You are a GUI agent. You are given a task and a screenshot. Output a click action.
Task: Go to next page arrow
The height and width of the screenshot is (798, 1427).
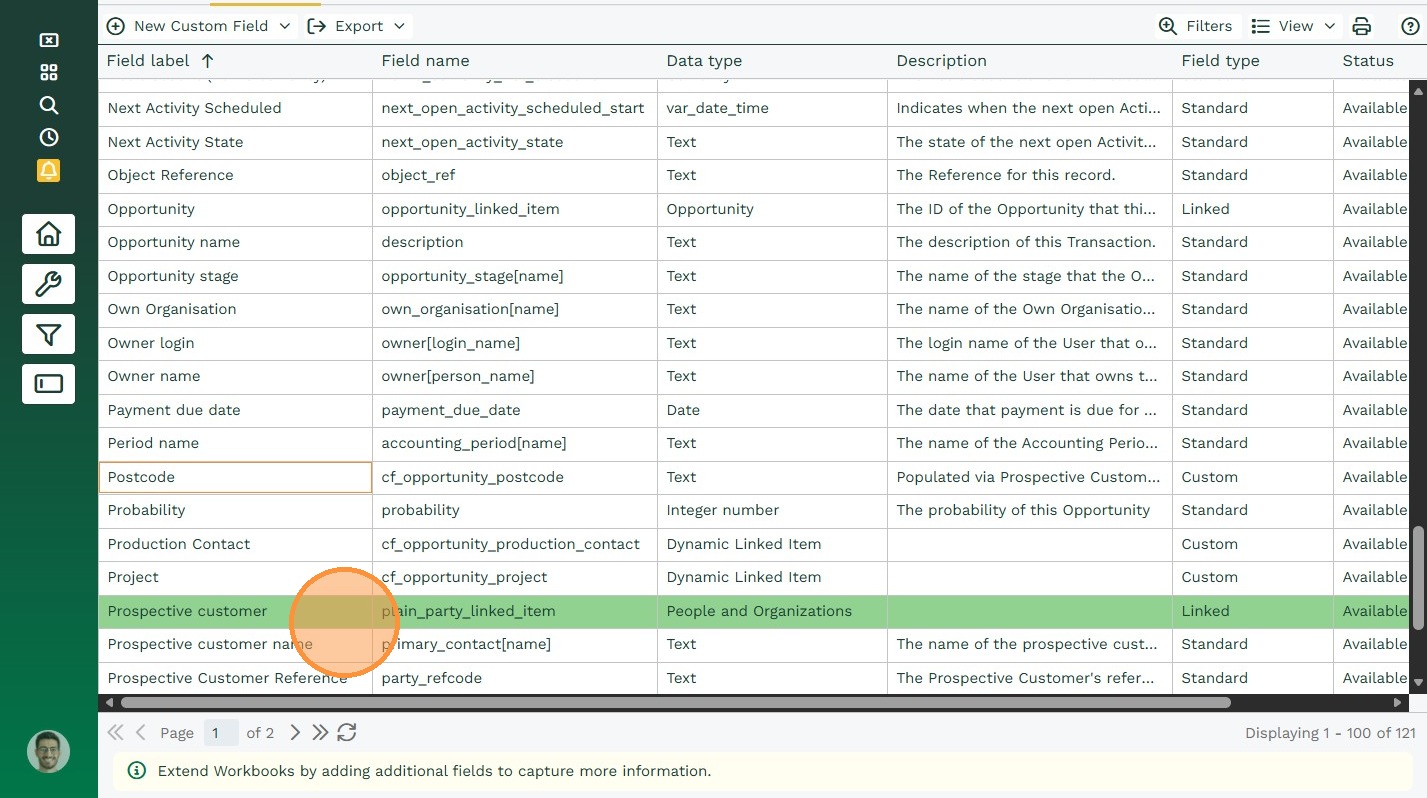point(294,733)
